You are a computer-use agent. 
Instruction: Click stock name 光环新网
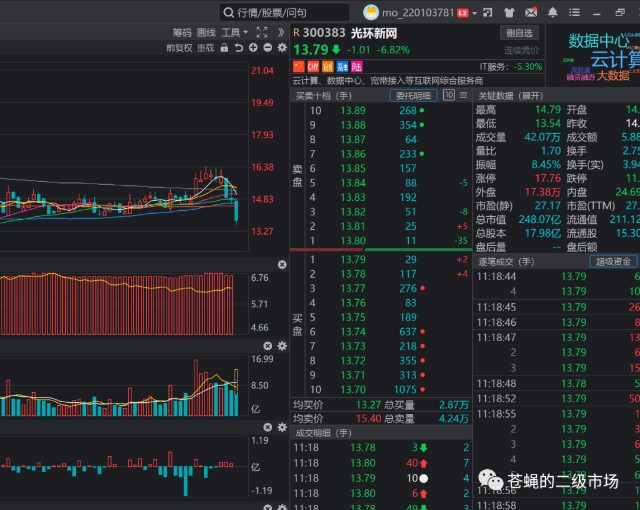tap(374, 33)
